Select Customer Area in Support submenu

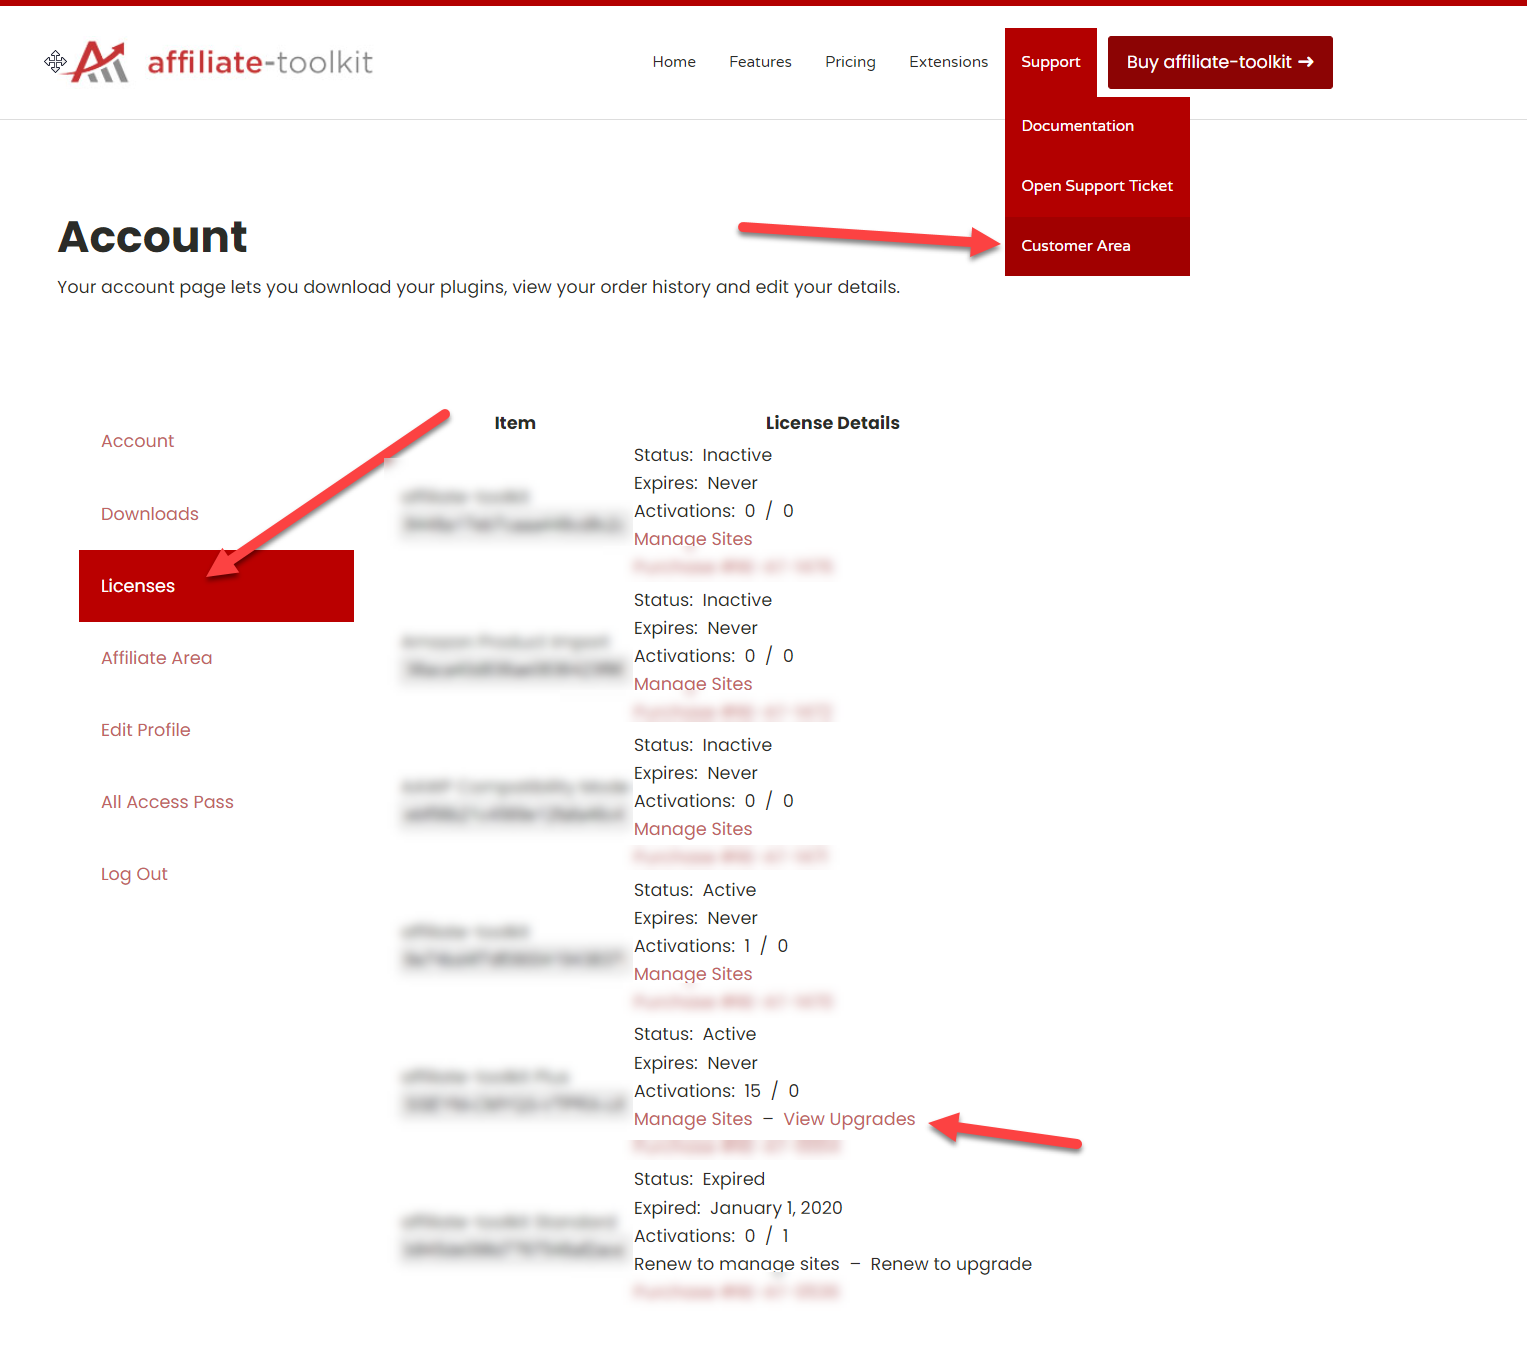point(1097,246)
